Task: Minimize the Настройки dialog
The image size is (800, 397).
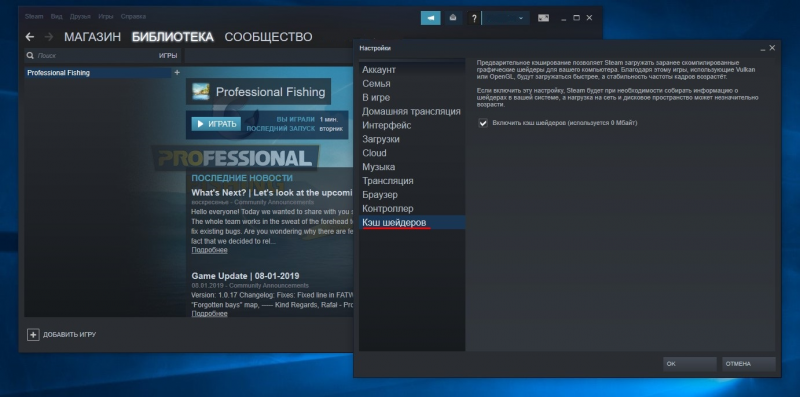Action: click(763, 48)
